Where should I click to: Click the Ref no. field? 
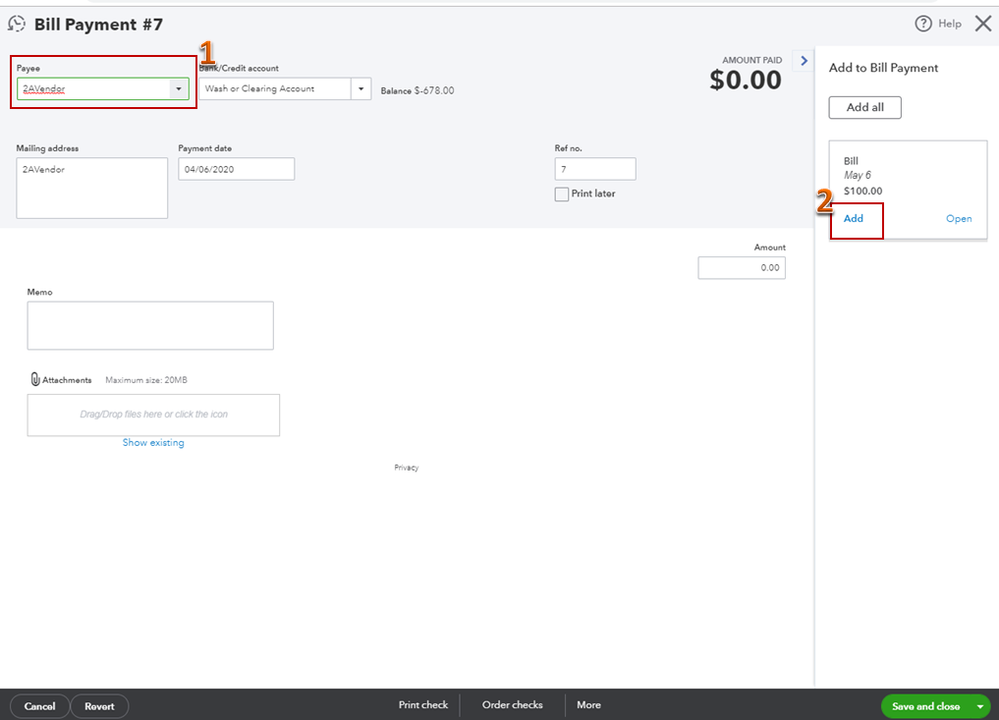(595, 169)
